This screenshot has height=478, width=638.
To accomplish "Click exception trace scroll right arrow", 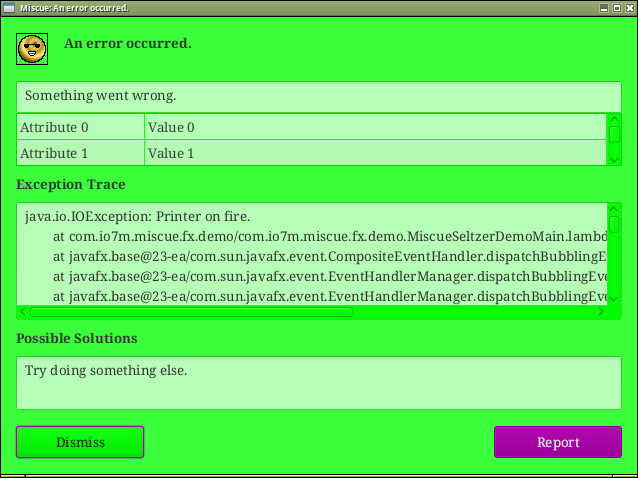I will (601, 312).
